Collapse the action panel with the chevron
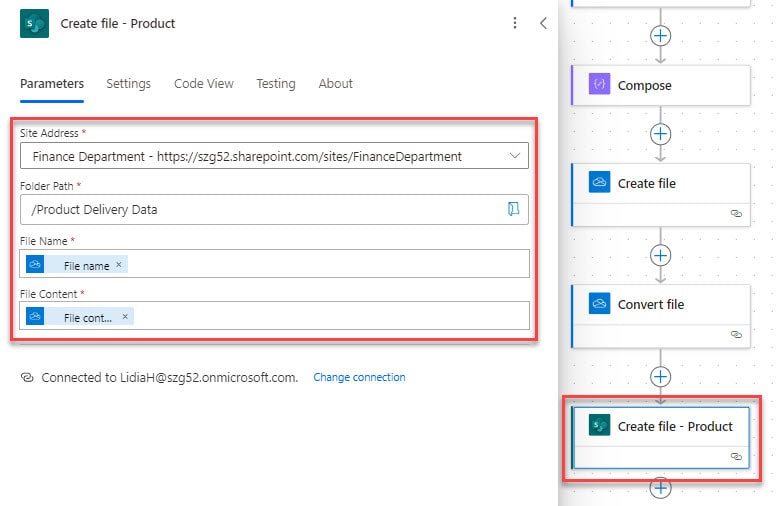Image resolution: width=780 pixels, height=506 pixels. click(543, 23)
